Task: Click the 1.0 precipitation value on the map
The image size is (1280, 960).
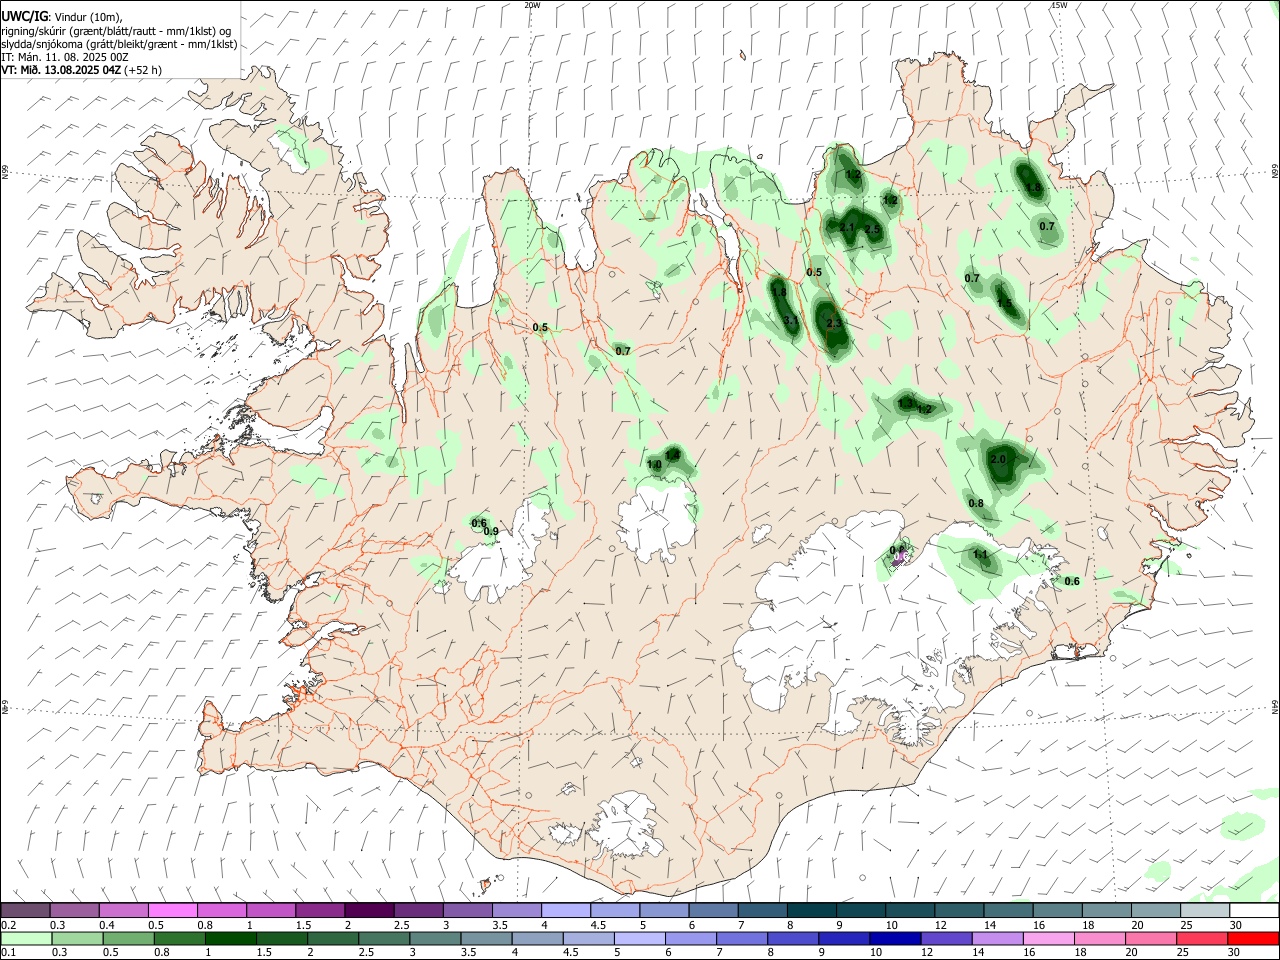Action: [654, 464]
